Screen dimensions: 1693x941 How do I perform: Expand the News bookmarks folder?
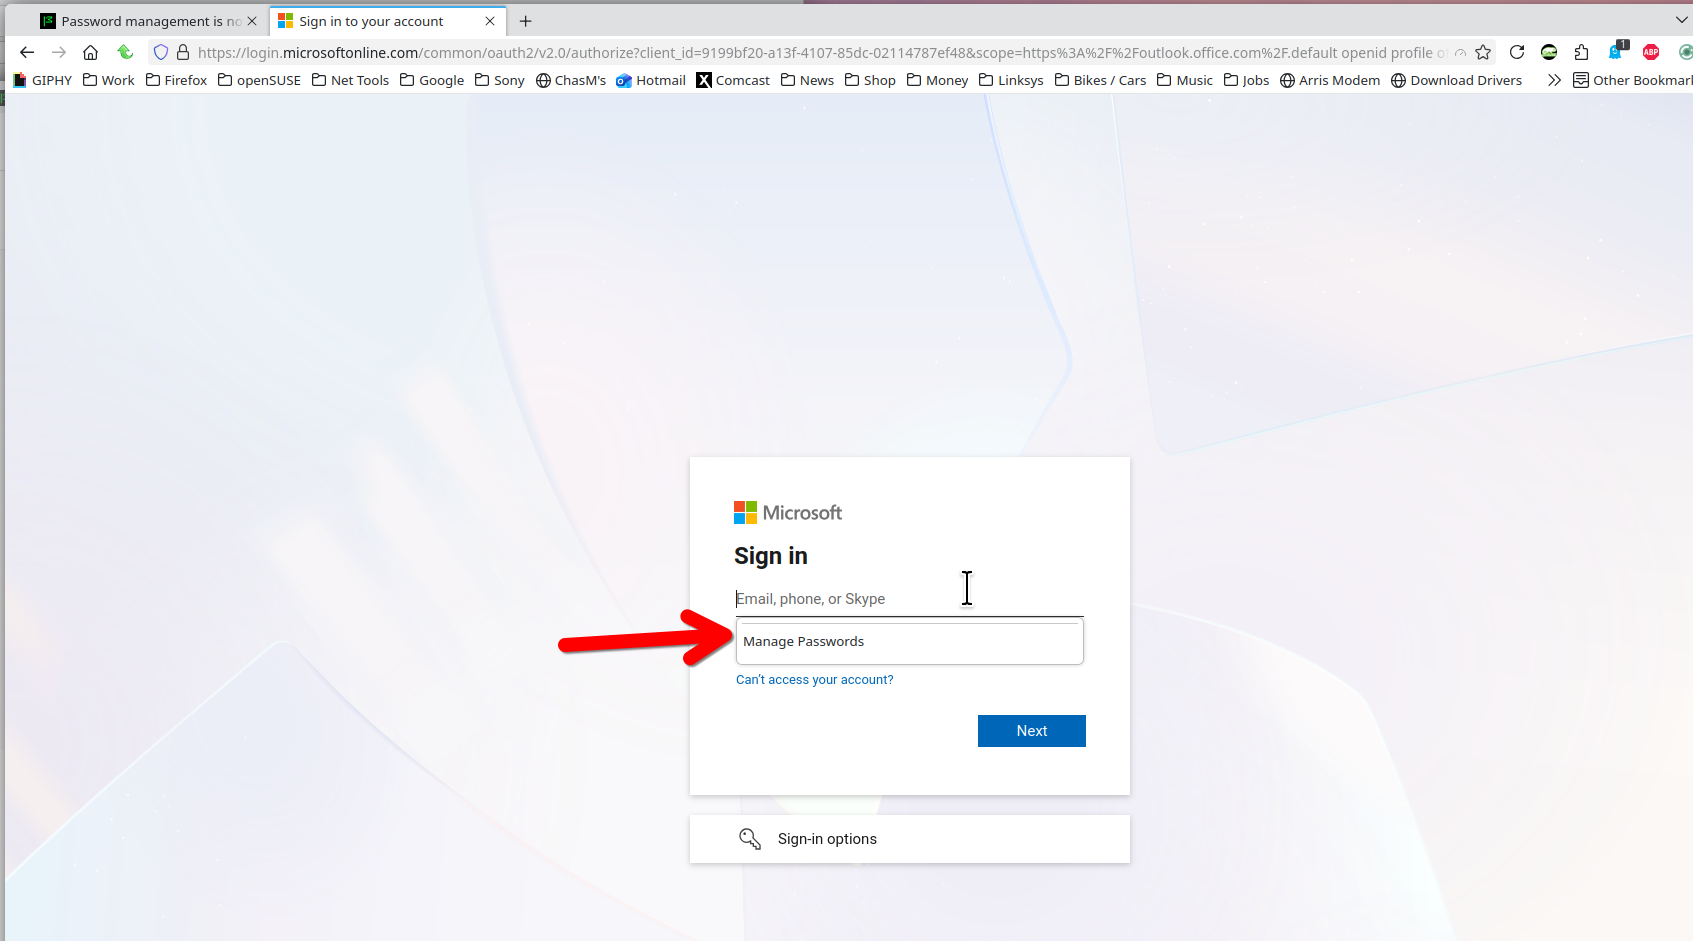808,80
